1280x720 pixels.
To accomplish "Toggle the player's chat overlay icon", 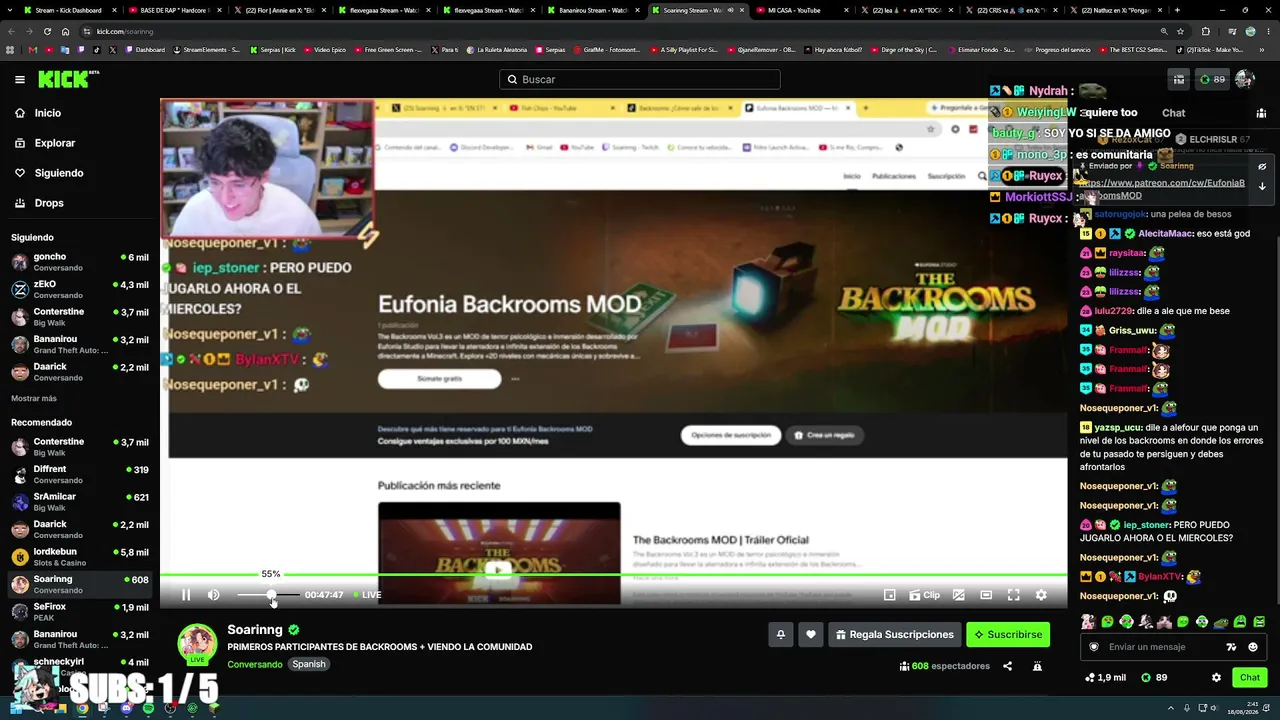I will click(x=958, y=595).
